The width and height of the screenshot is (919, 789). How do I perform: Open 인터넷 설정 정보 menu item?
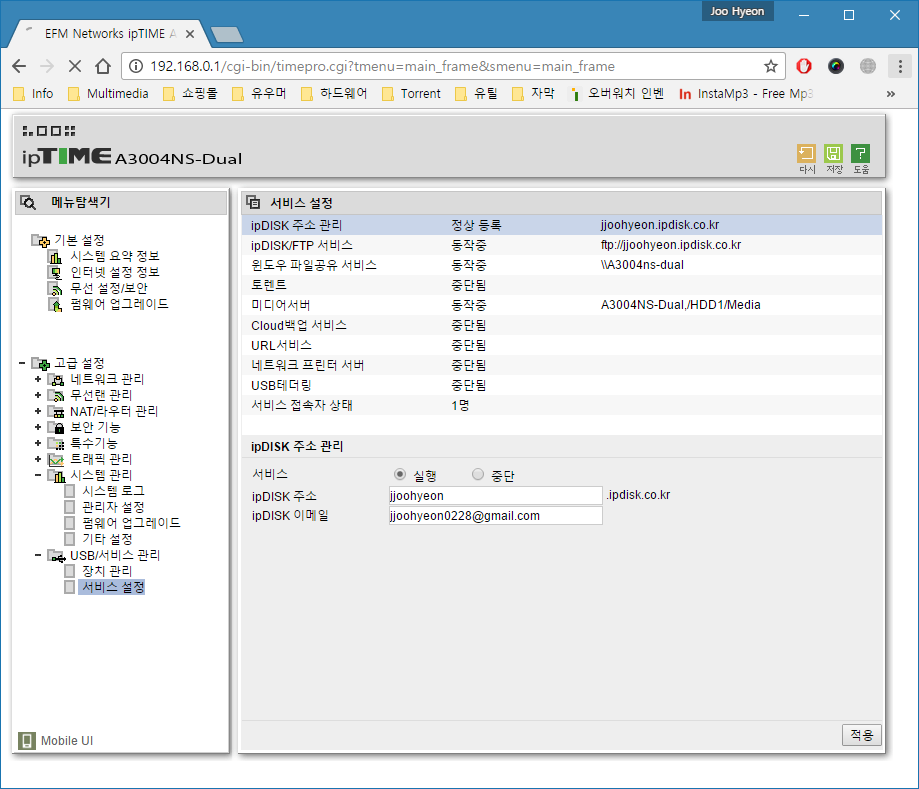115,272
